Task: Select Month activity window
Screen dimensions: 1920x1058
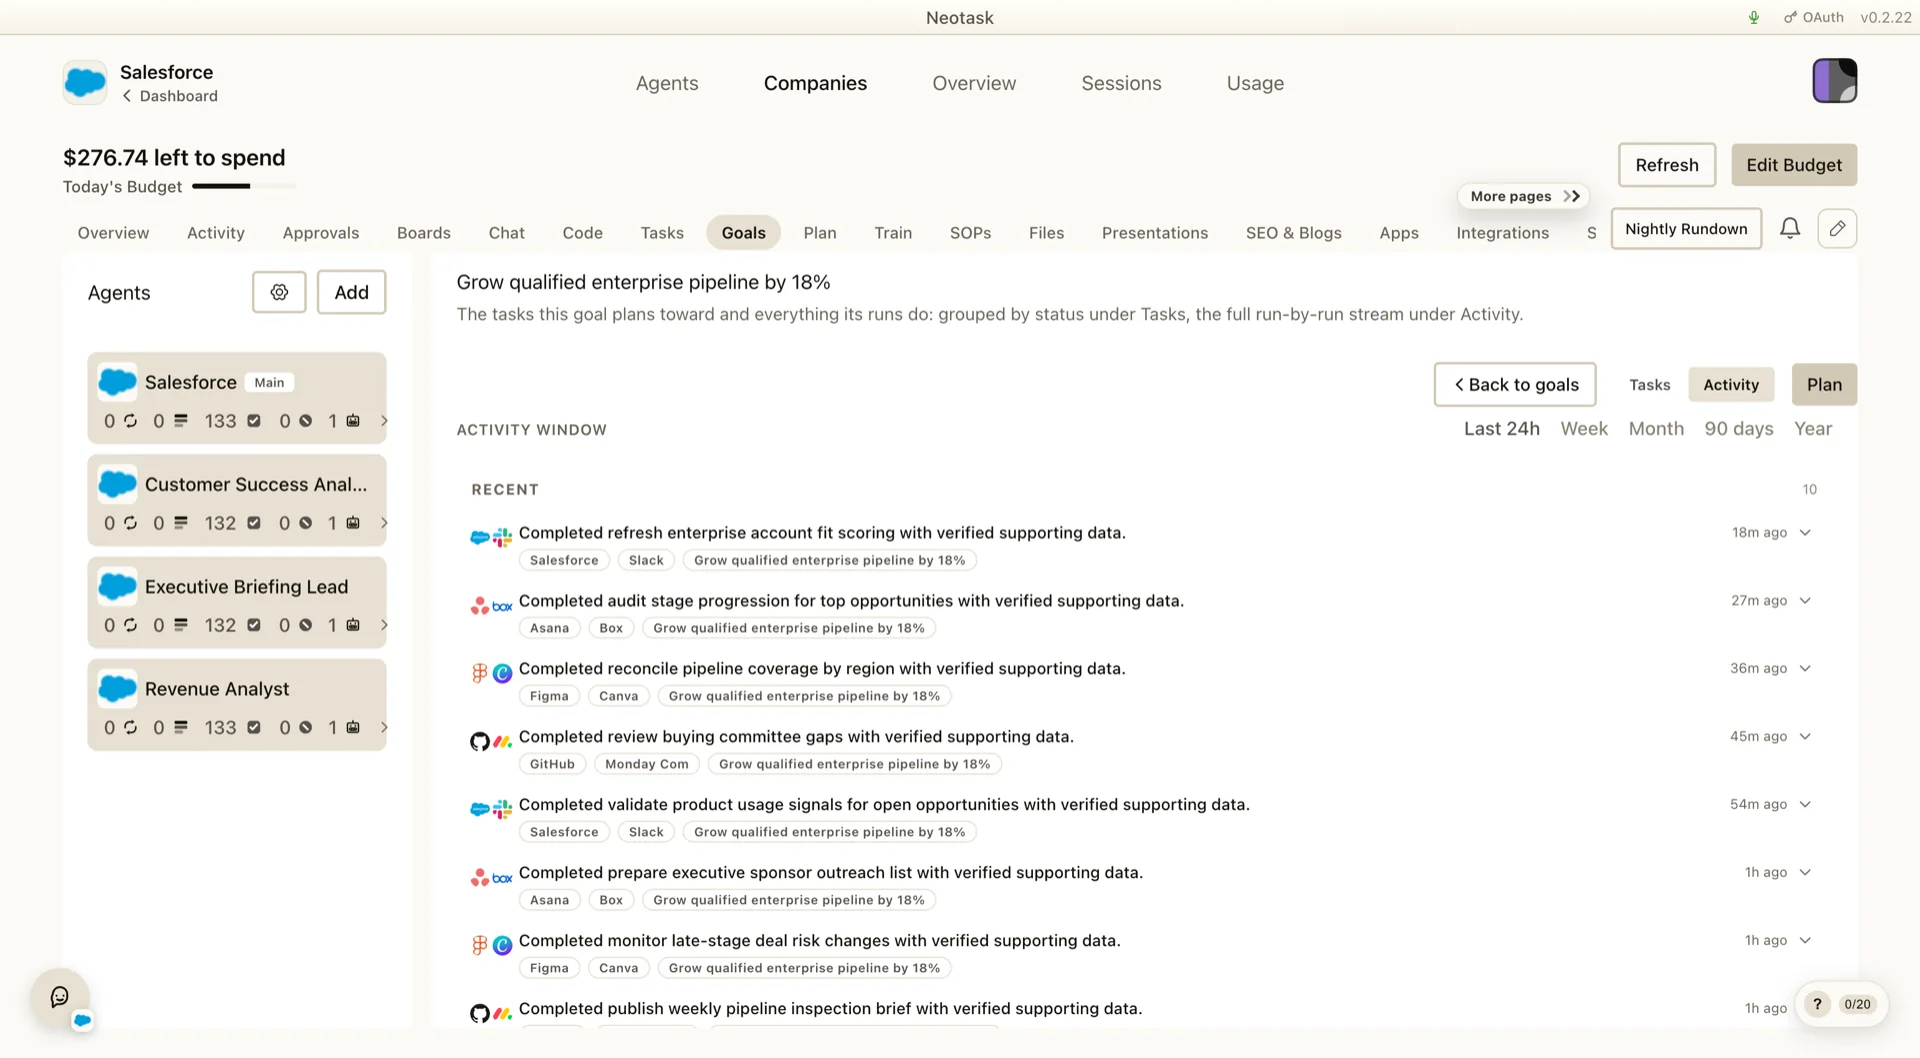Action: (x=1656, y=428)
